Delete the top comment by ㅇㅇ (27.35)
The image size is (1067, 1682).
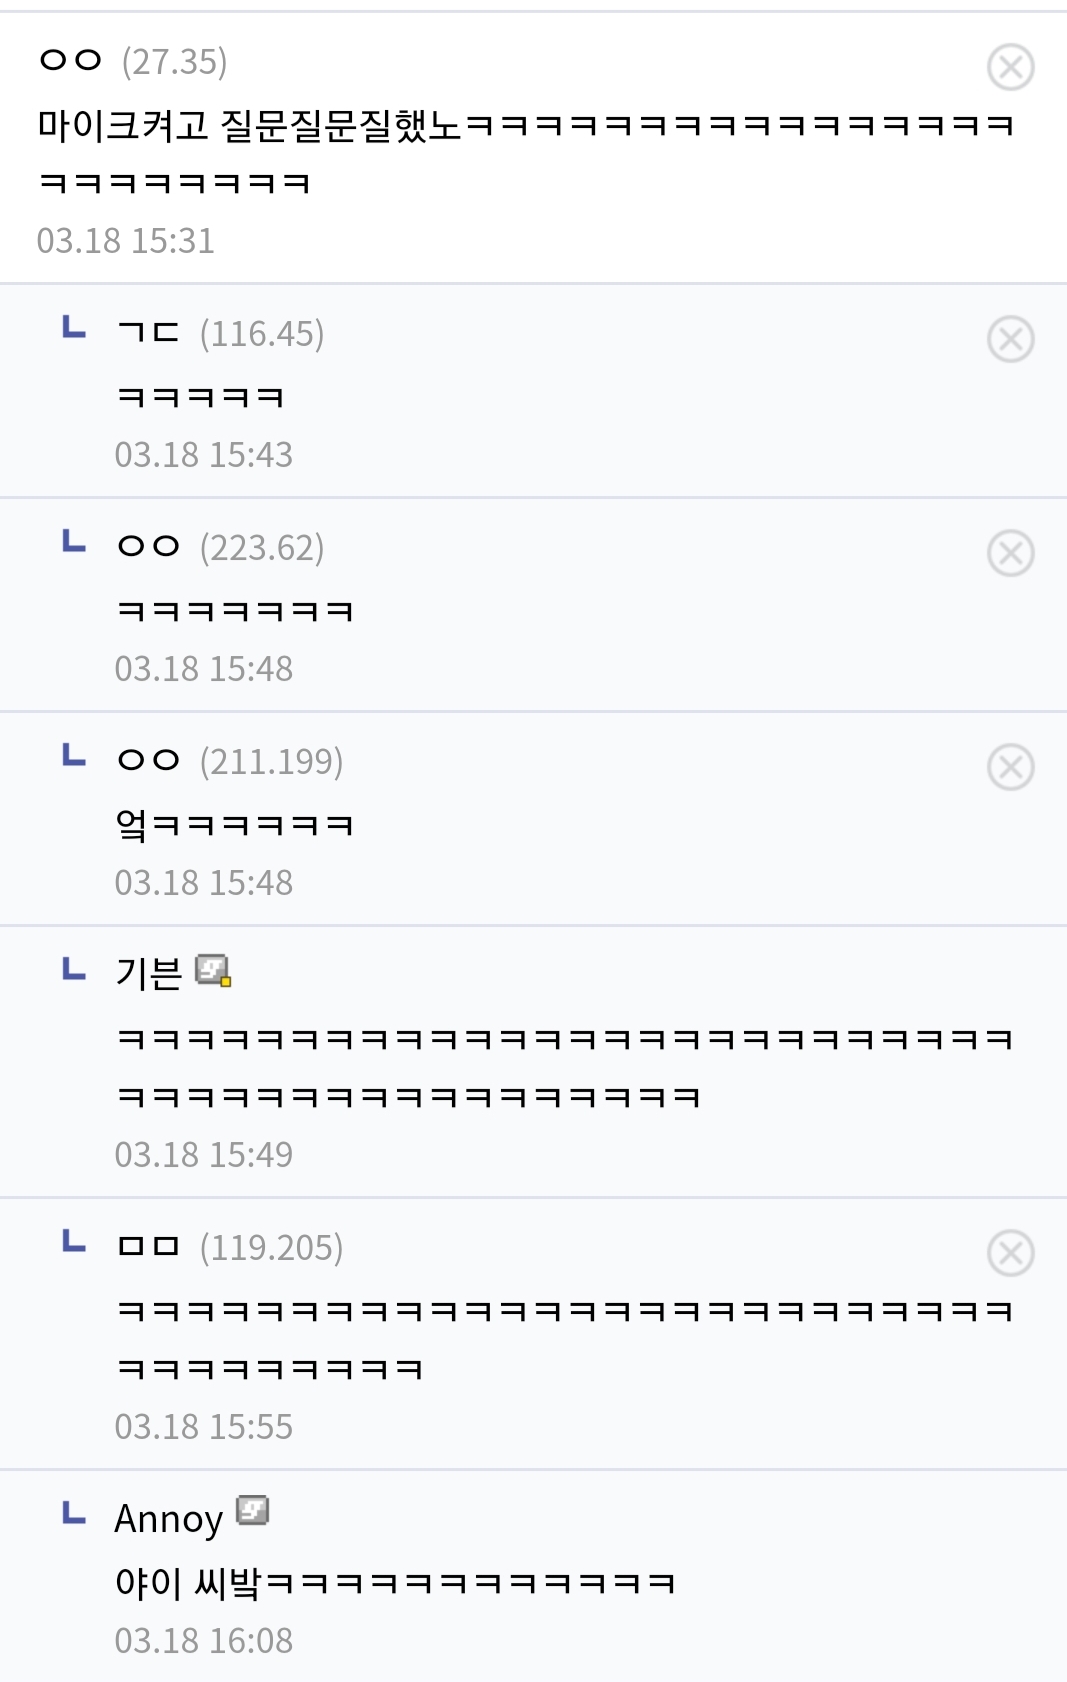pos(1010,67)
